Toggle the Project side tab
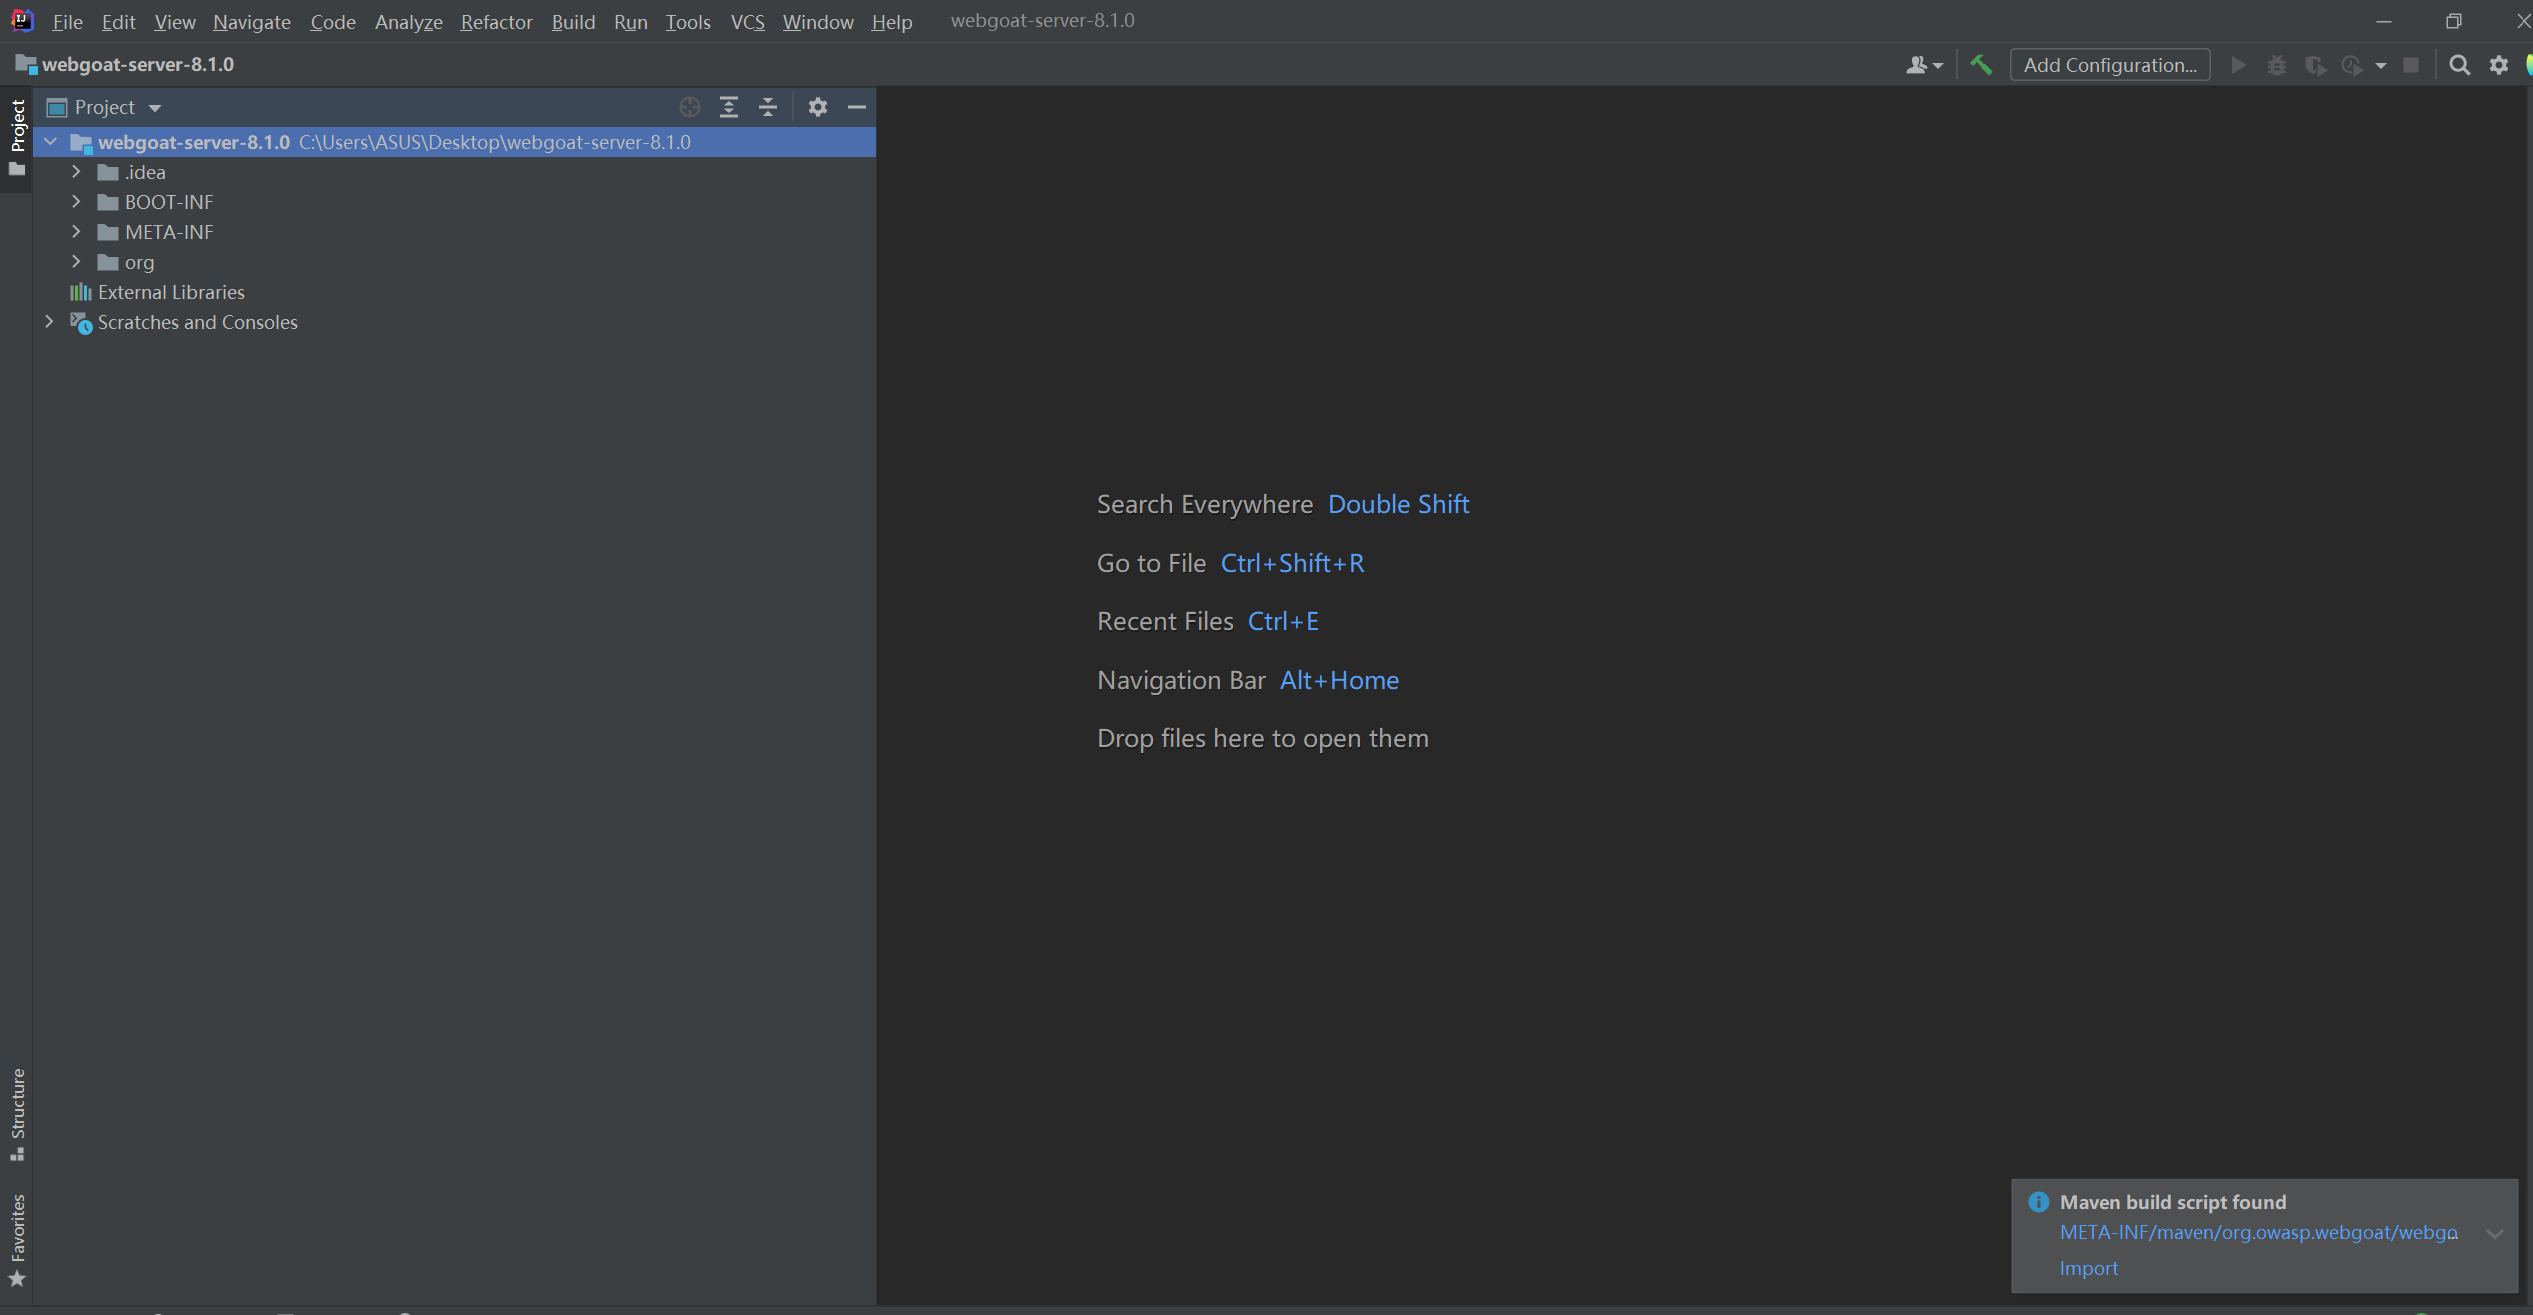Screen dimensions: 2533x1315 pyautogui.click(x=16, y=139)
